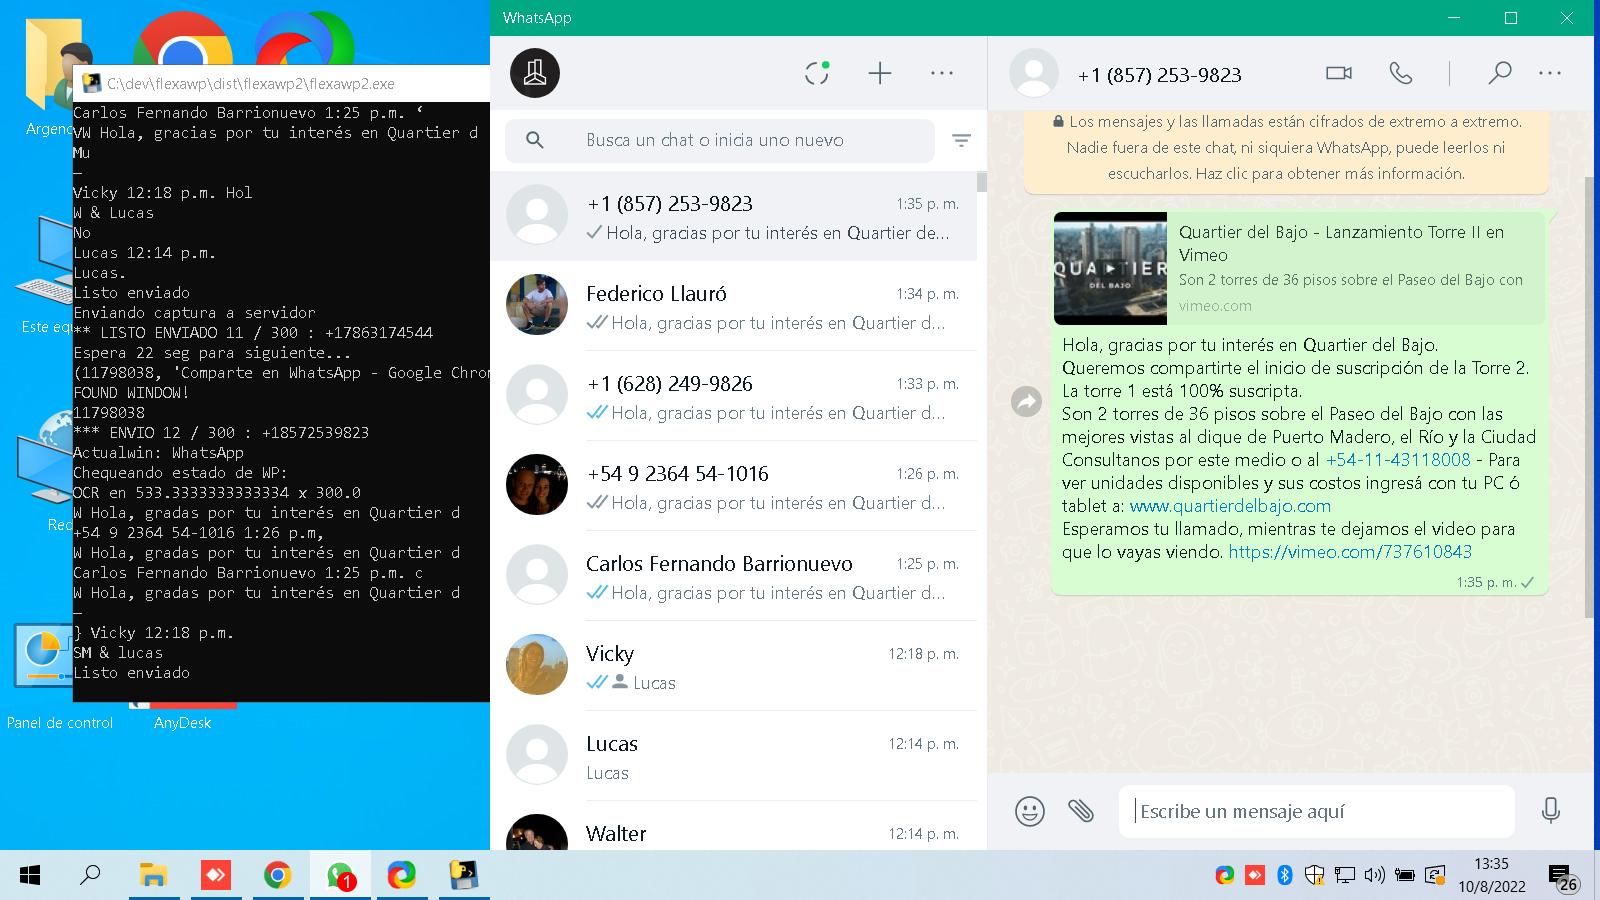Start a video call with the contact

[1339, 73]
